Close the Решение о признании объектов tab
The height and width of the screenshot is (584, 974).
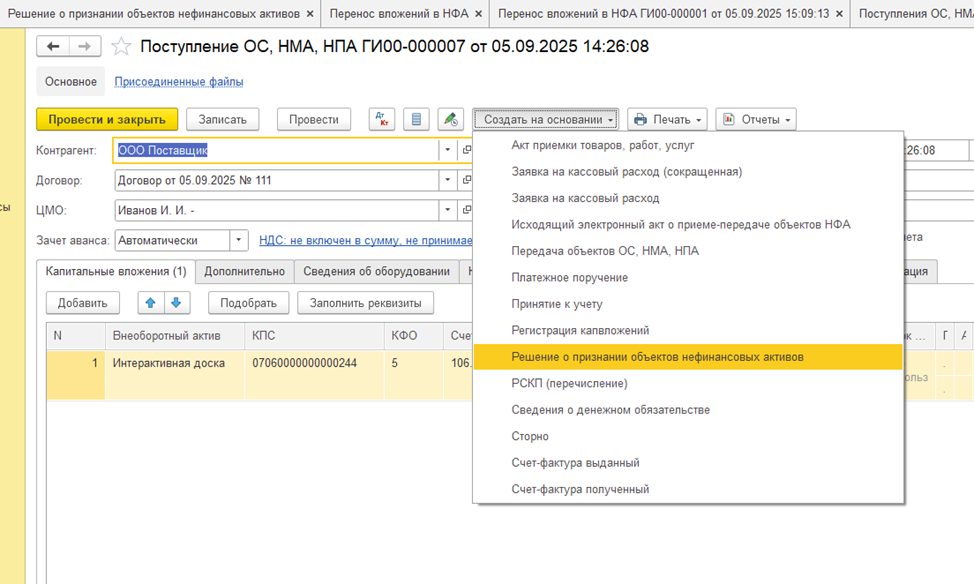(310, 14)
